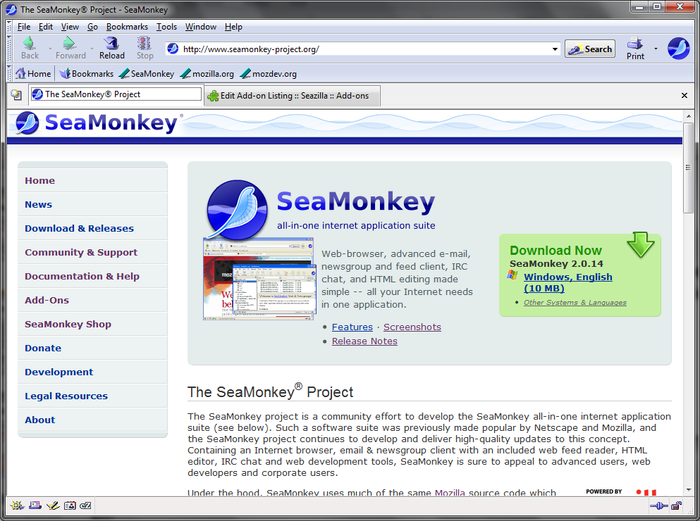Screen dimensions: 700x521
Task: Open the Window menu
Action: [x=200, y=27]
